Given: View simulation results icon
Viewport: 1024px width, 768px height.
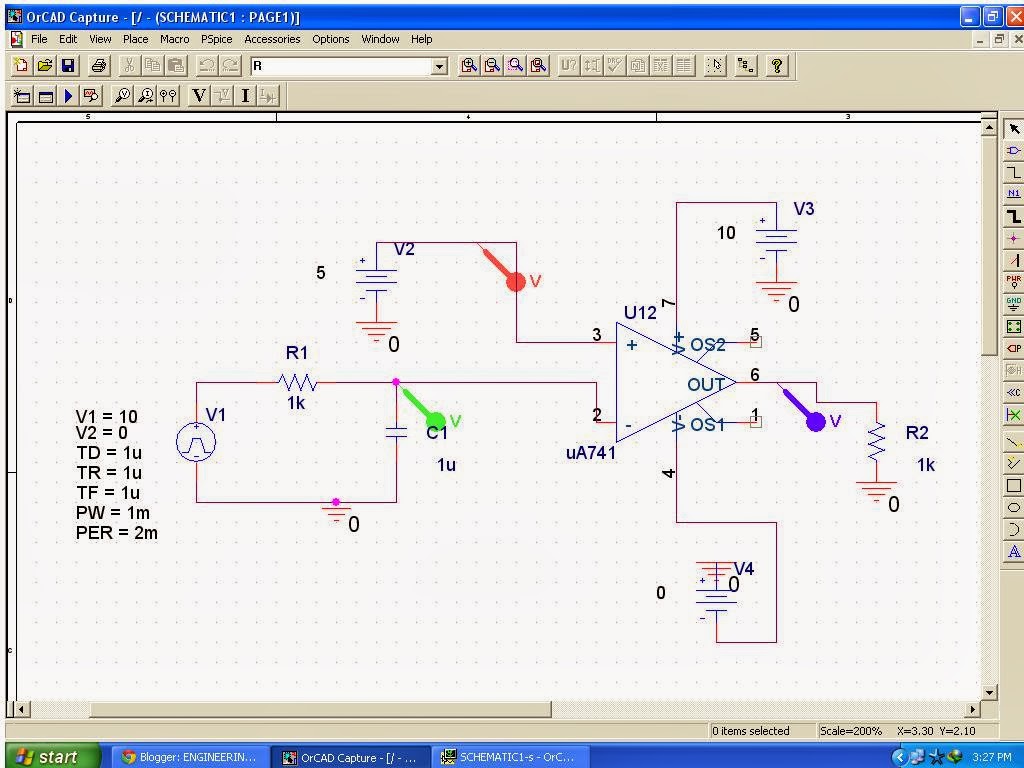Looking at the screenshot, I should click(91, 96).
